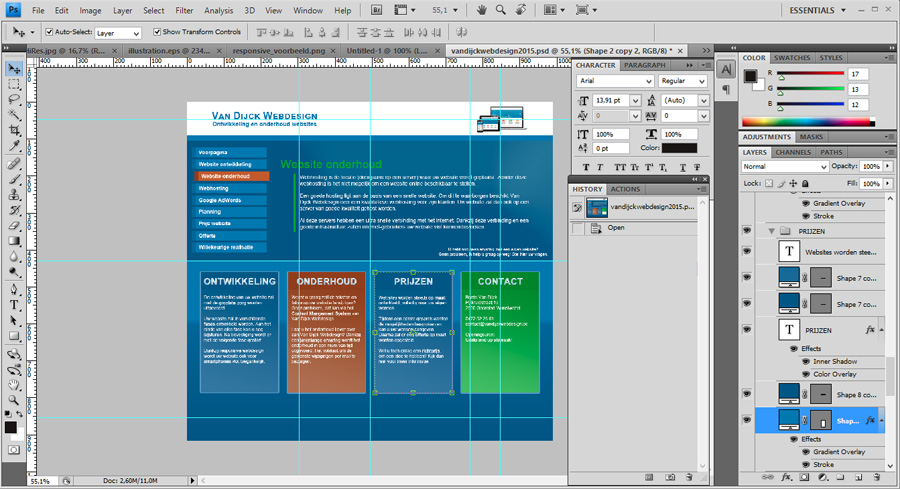Switch to responsive_voorbeeld.png document tab

pos(279,51)
